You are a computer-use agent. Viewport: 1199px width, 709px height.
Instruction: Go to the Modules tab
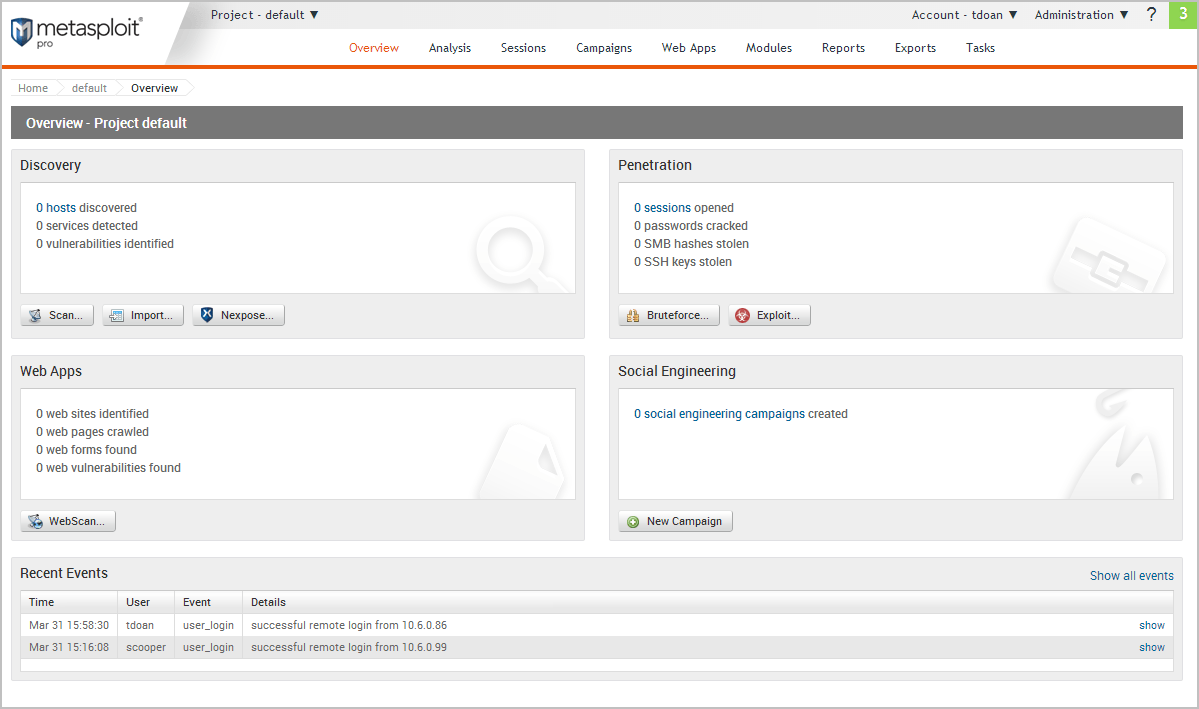(x=769, y=48)
